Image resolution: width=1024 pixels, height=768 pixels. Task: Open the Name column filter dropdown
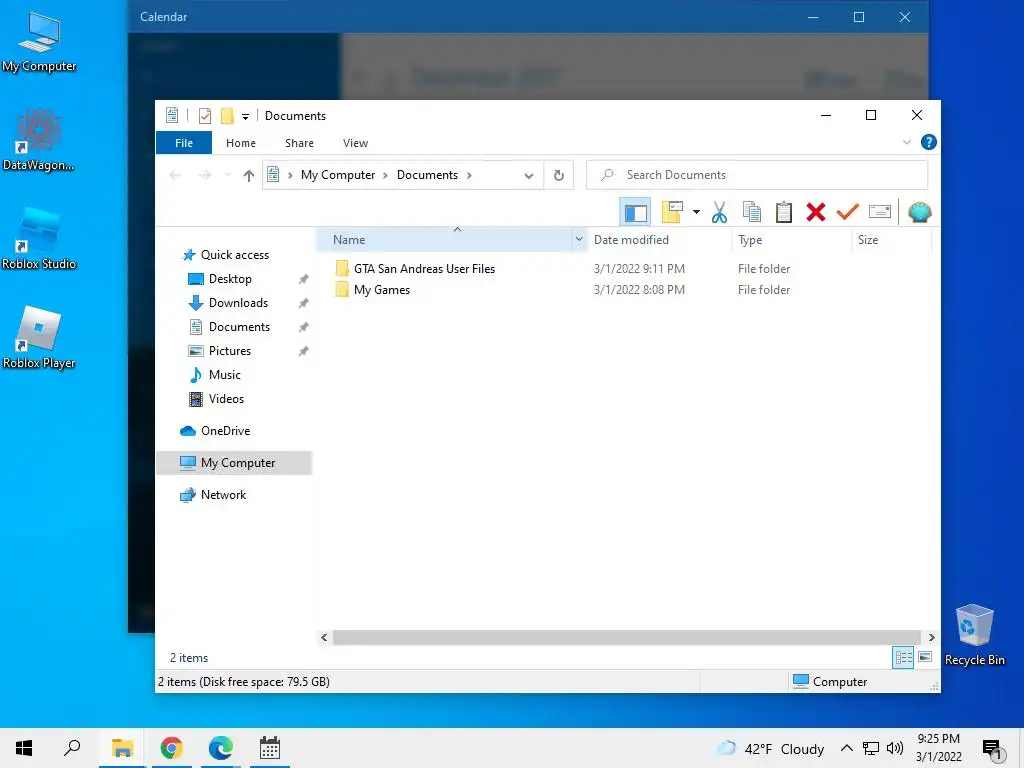579,240
